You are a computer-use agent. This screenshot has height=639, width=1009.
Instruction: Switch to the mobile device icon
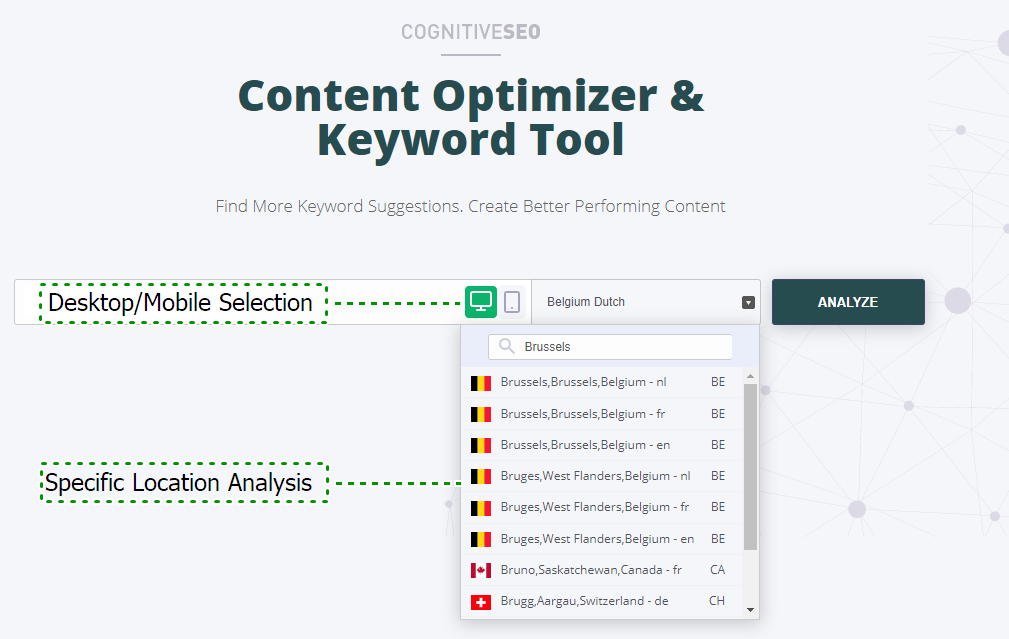(512, 302)
